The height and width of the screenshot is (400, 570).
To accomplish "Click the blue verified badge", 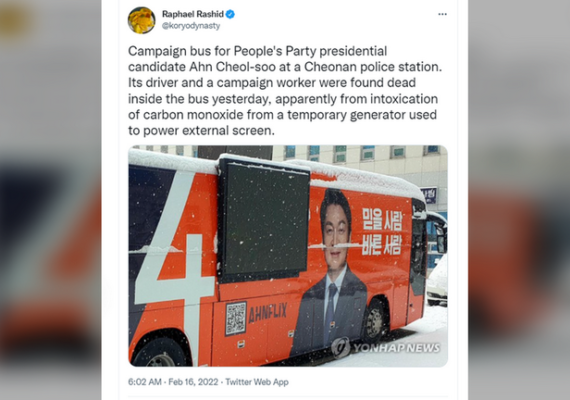I will 230,14.
